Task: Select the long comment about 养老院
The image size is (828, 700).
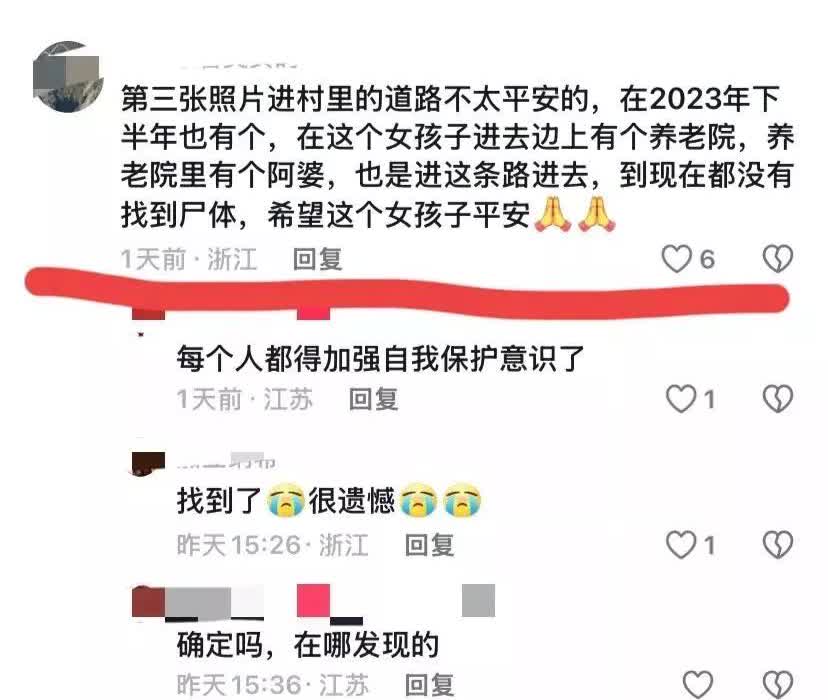Action: coord(457,157)
